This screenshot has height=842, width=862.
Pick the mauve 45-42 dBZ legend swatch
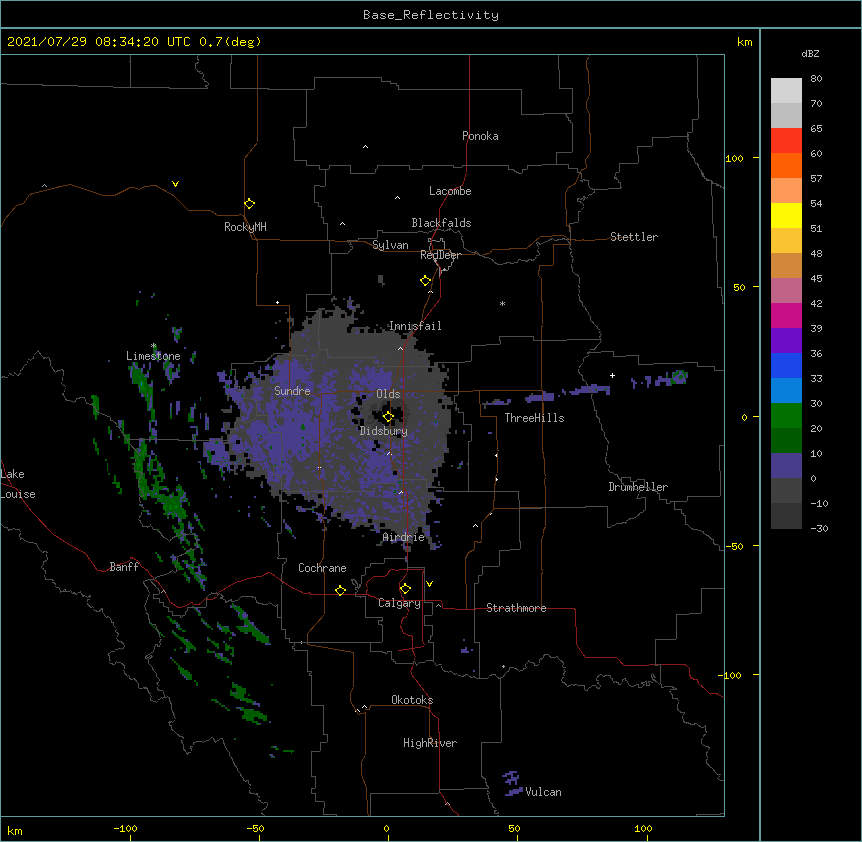click(786, 290)
